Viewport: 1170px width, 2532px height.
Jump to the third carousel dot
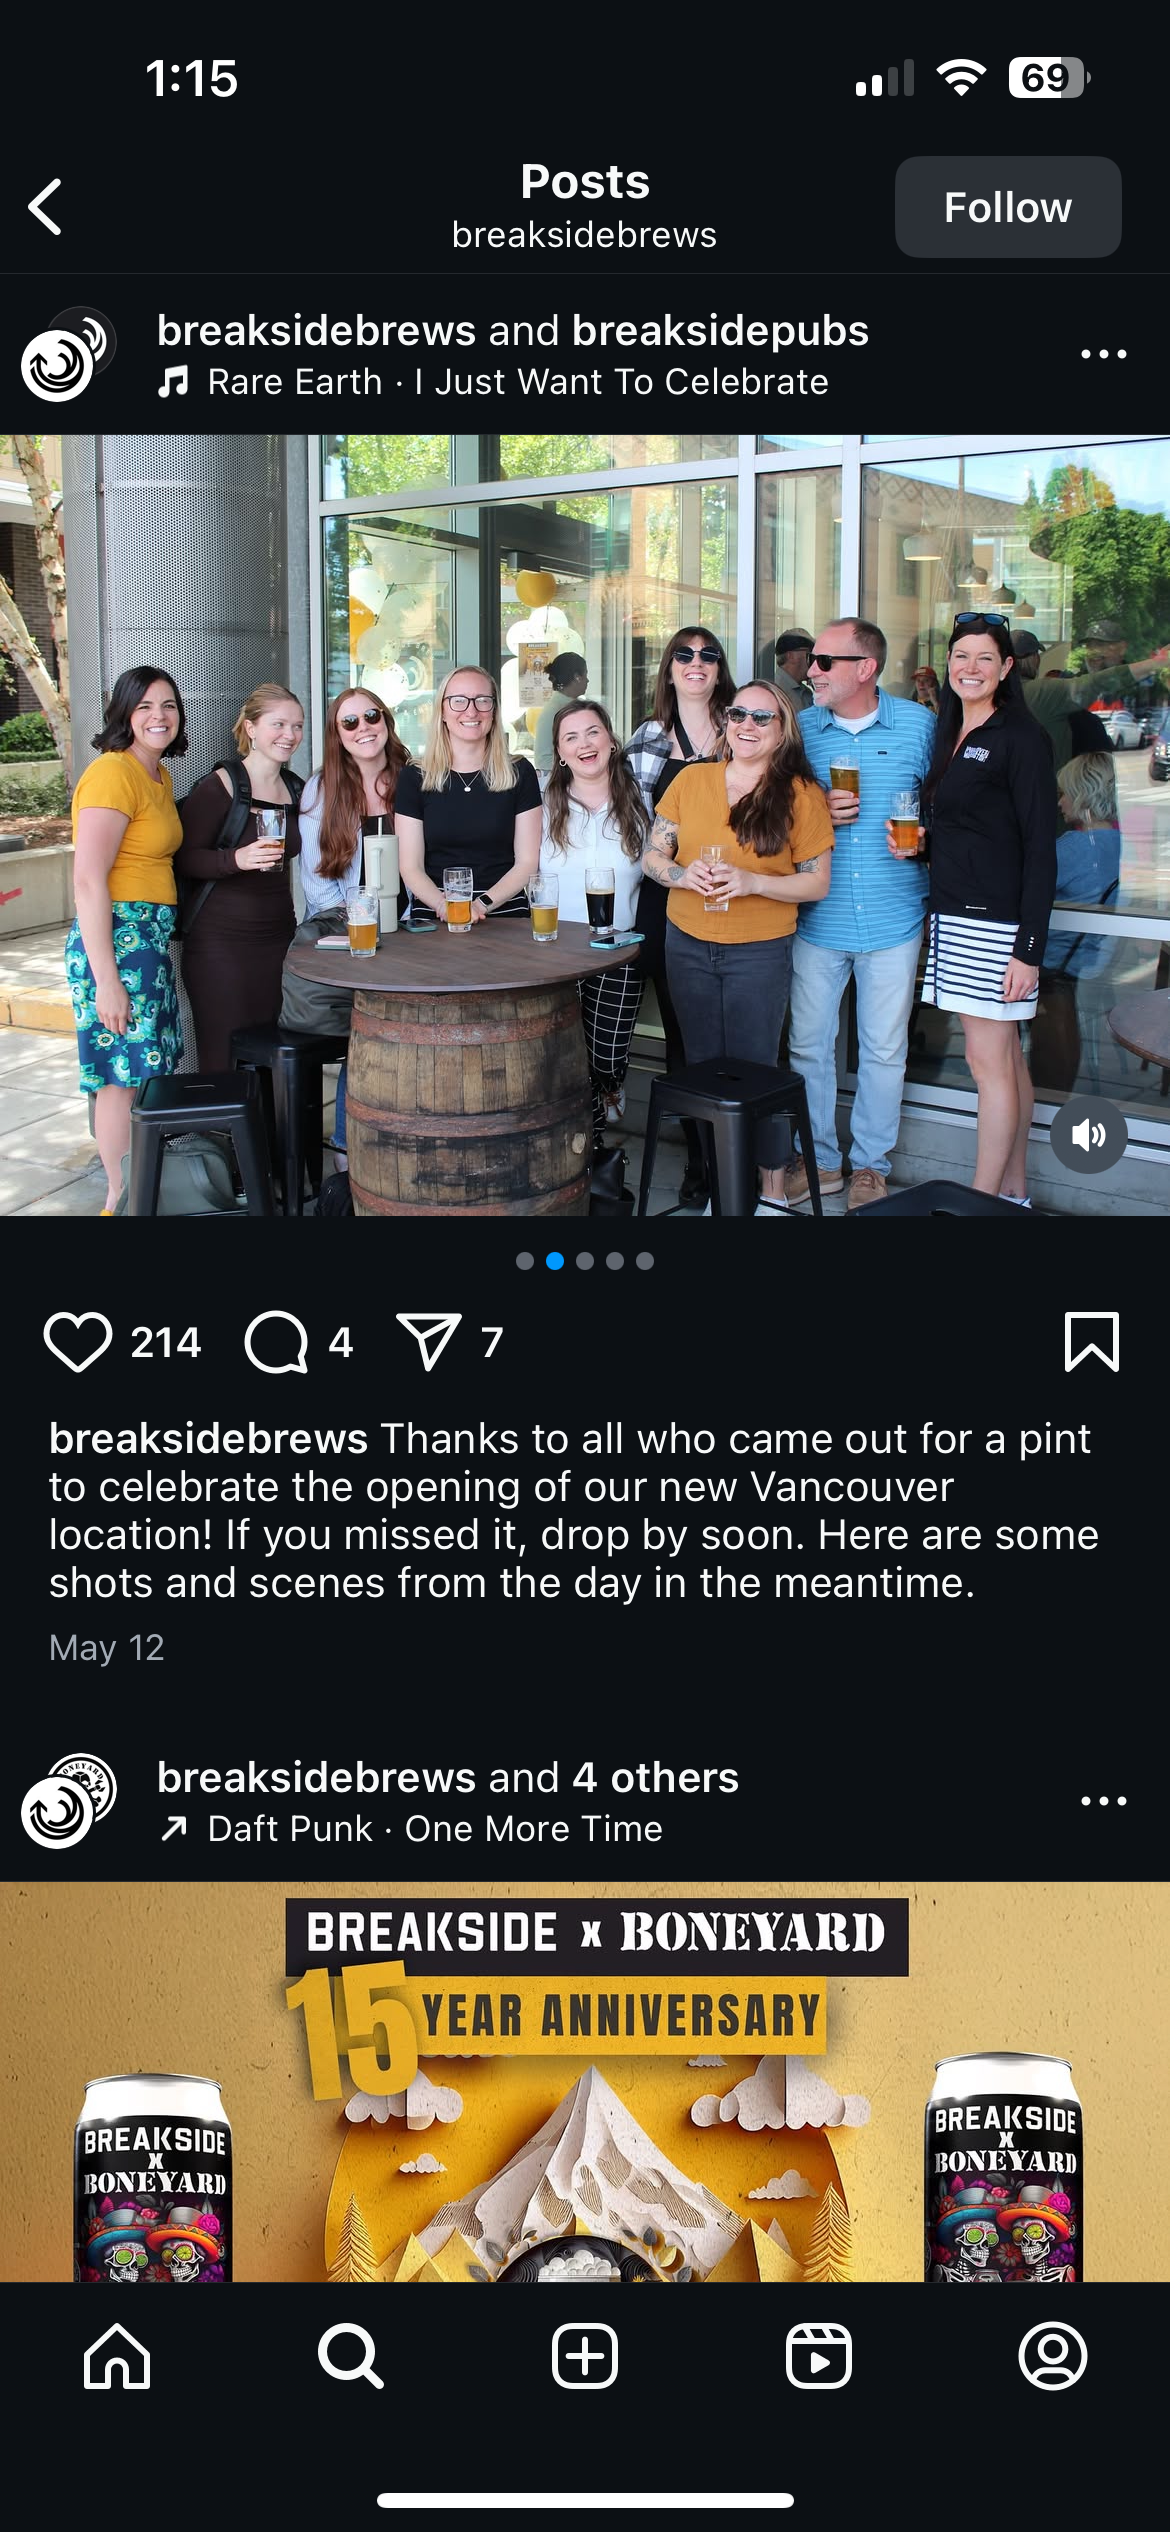(585, 1261)
